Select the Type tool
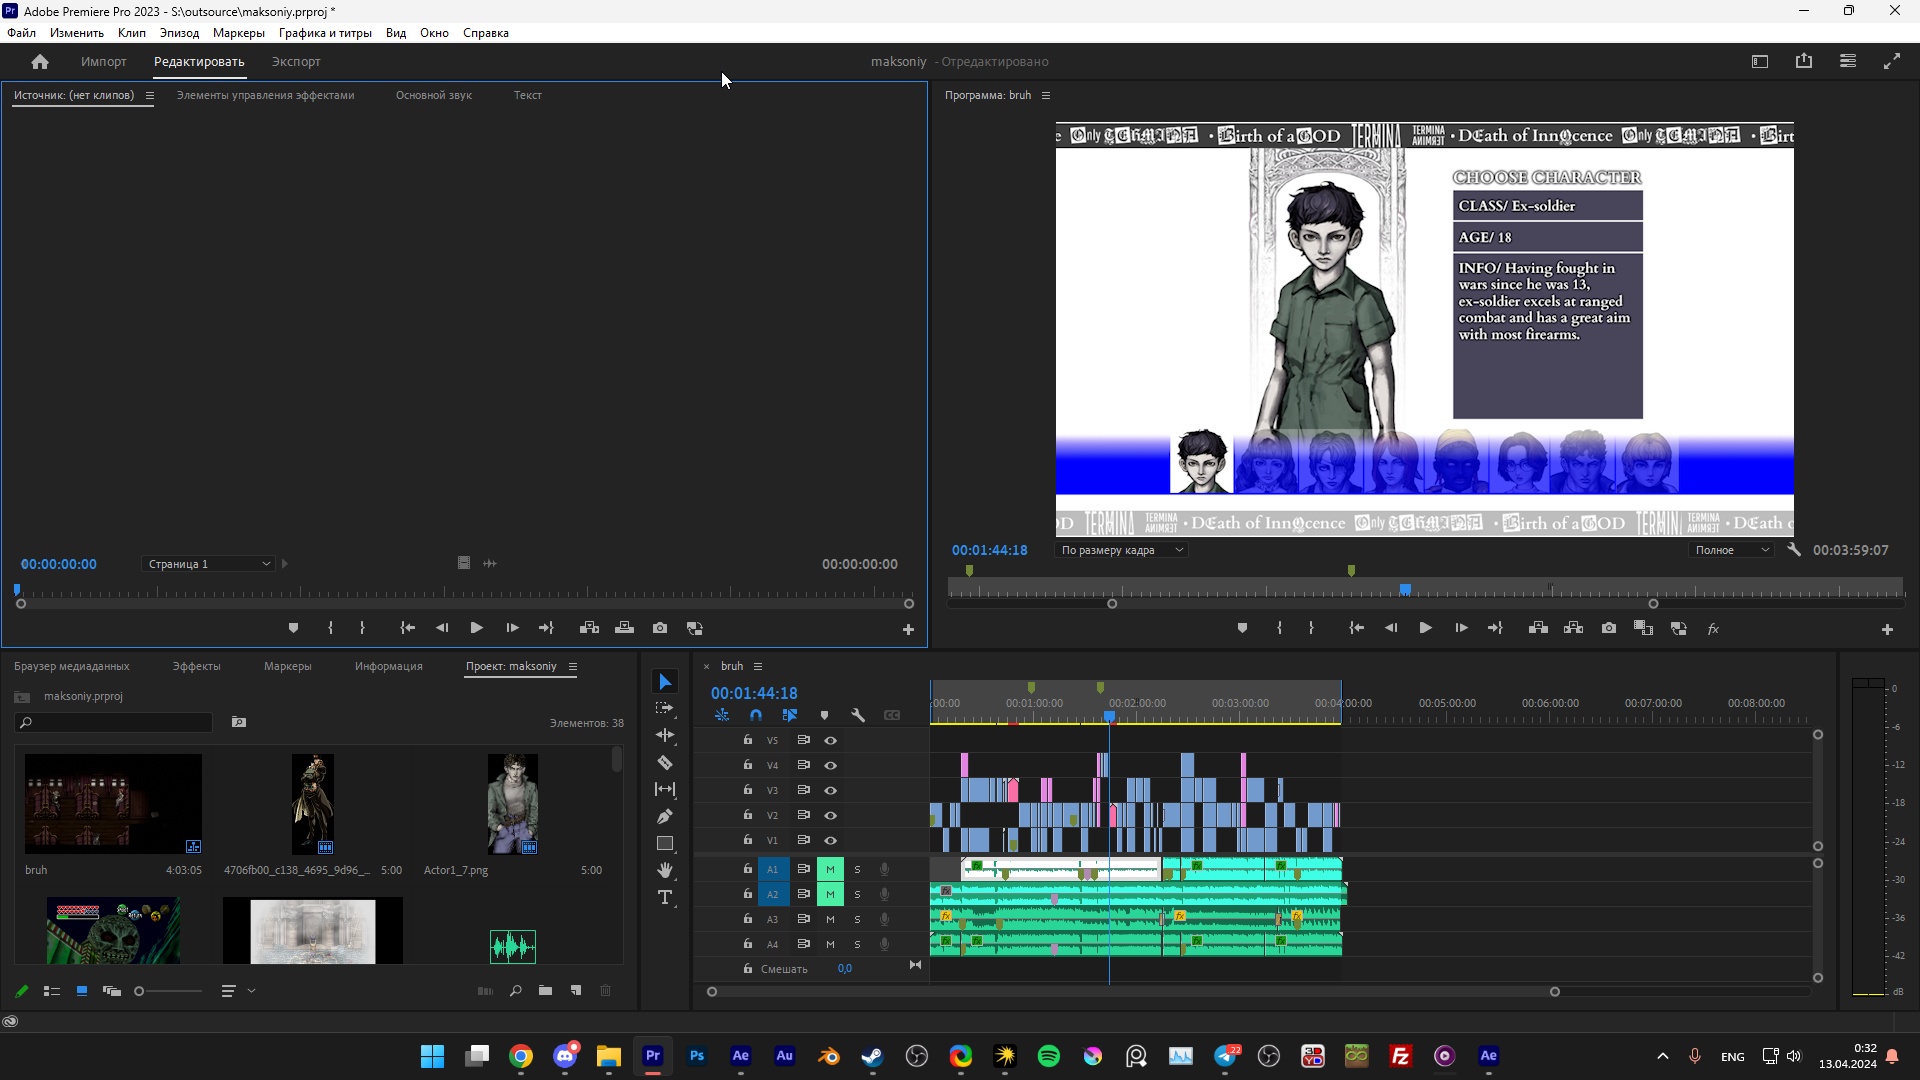The height and width of the screenshot is (1080, 1920). 665,897
